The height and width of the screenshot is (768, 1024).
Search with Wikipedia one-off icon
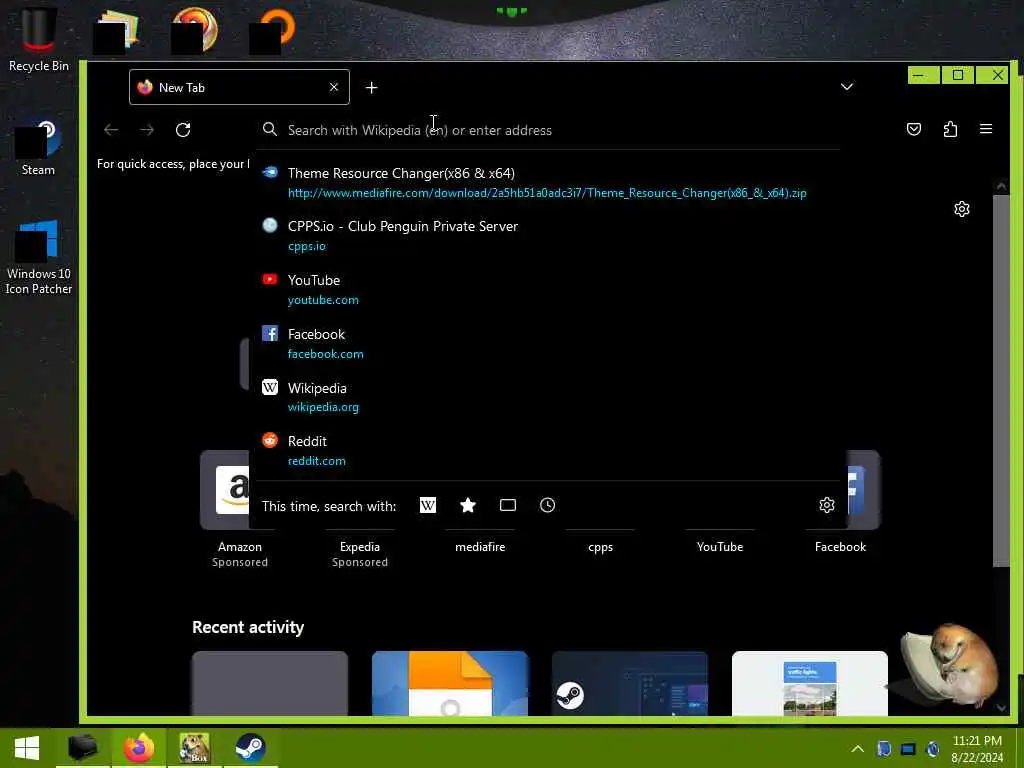[428, 505]
